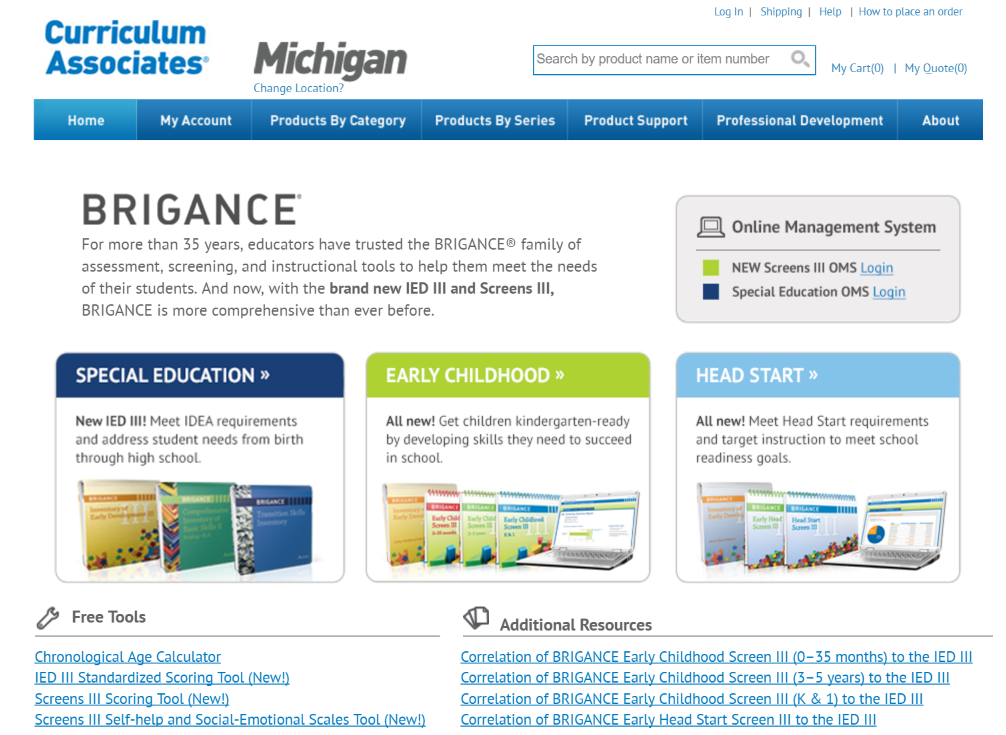
Task: Open the Professional Development menu
Action: [799, 120]
